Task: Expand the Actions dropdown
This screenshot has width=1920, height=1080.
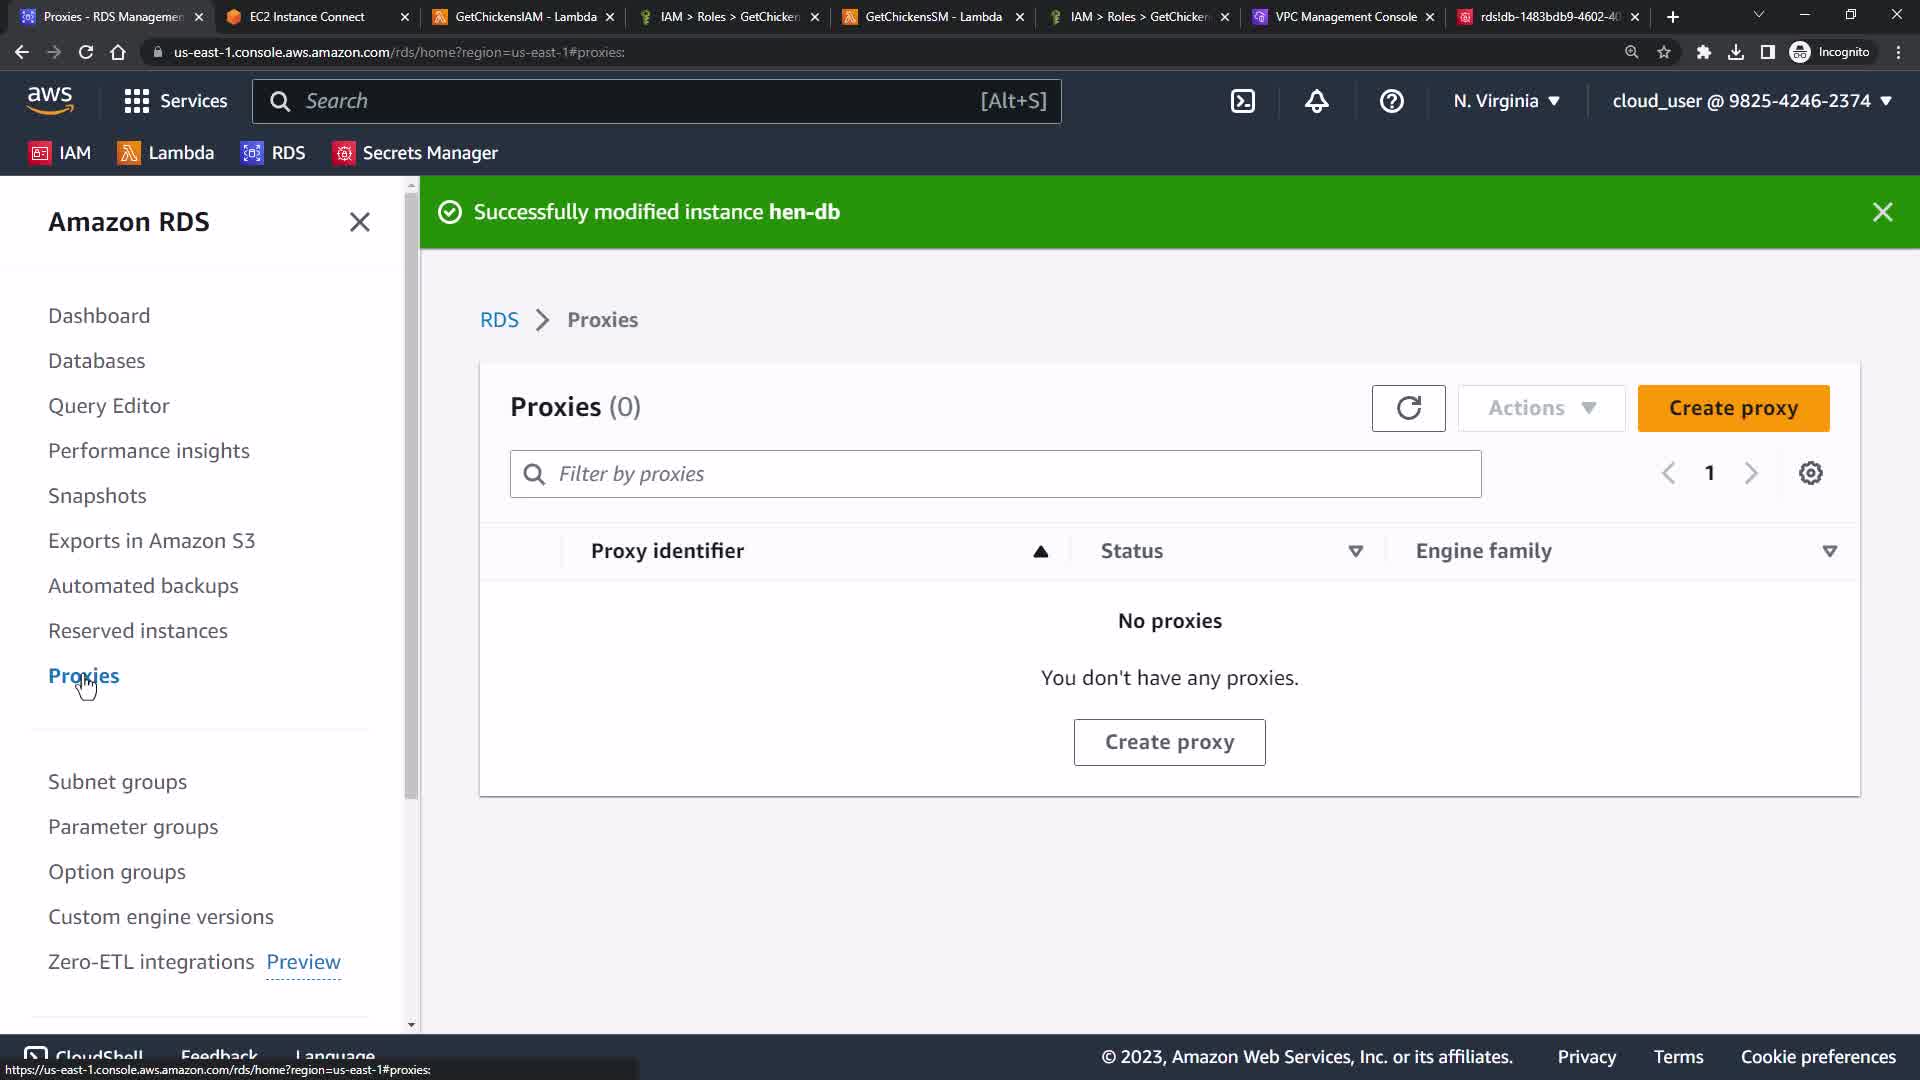Action: point(1541,408)
